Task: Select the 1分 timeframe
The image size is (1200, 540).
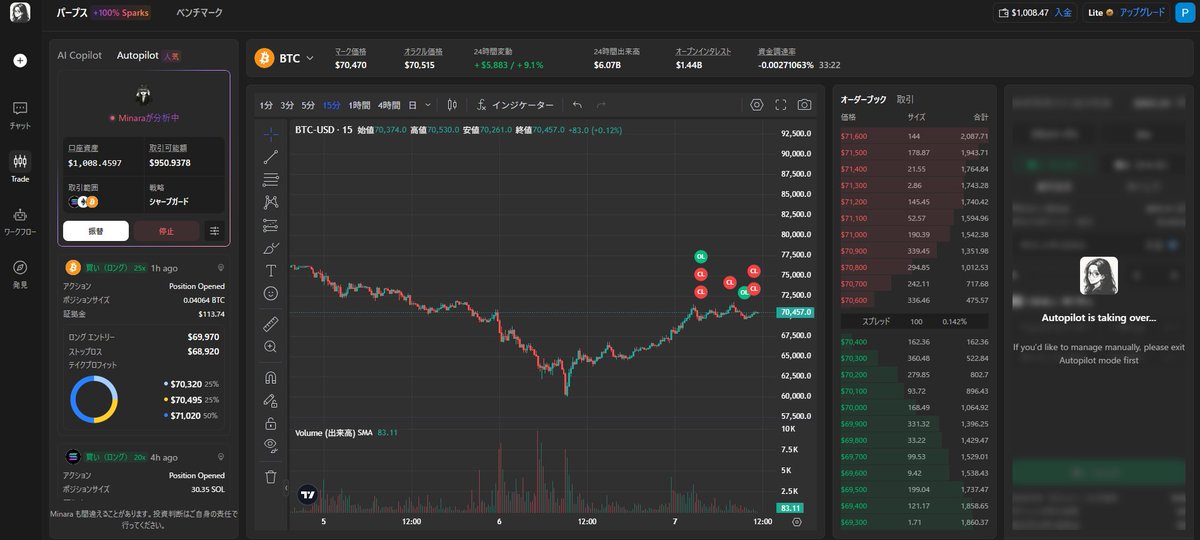Action: 266,105
